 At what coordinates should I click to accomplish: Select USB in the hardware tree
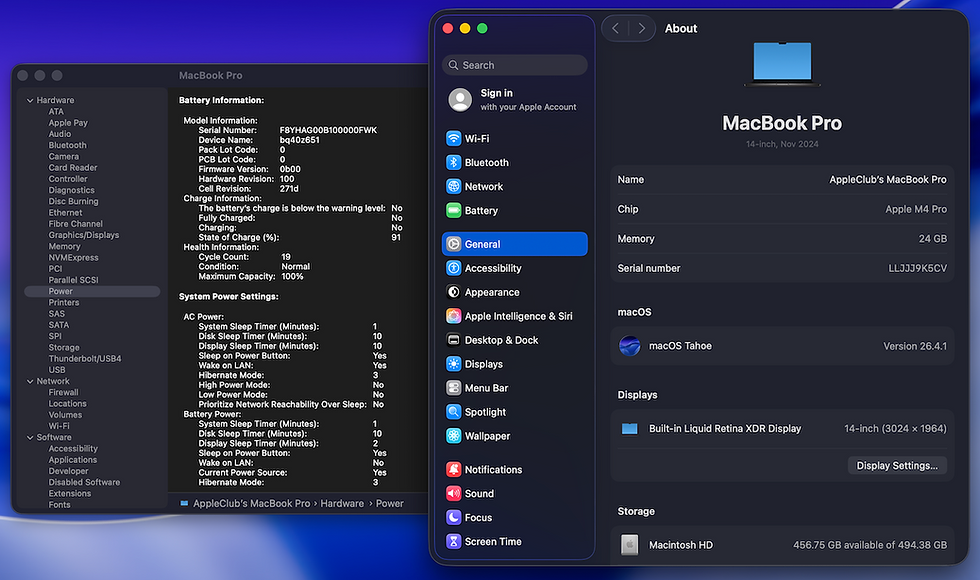pos(57,370)
